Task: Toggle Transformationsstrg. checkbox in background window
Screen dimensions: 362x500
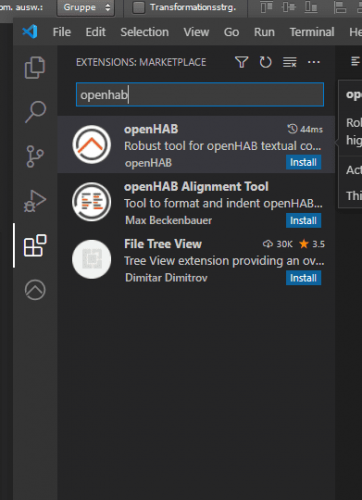Action: (x=139, y=7)
